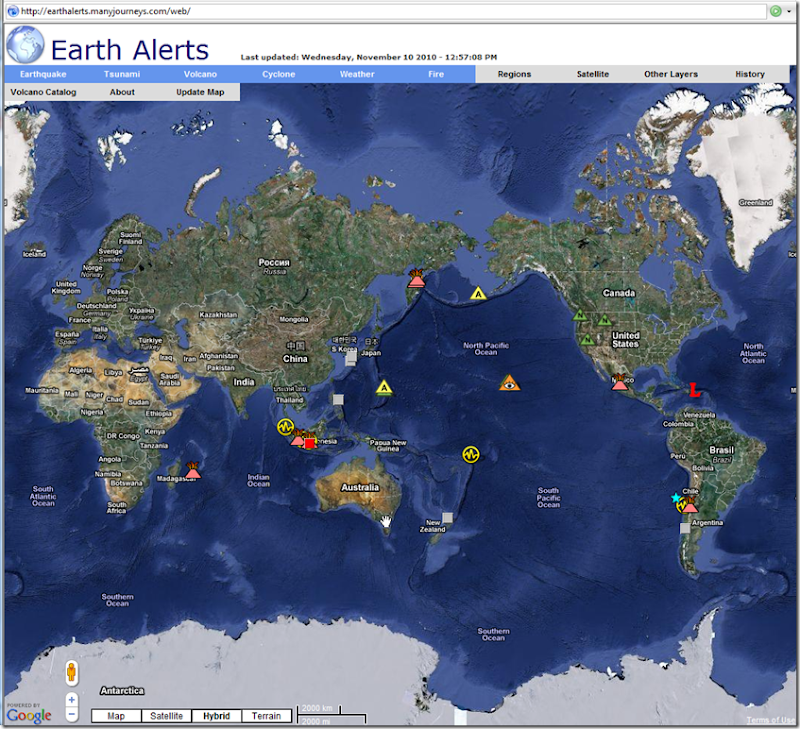Click the browser green go button
800x729 pixels.
click(776, 11)
